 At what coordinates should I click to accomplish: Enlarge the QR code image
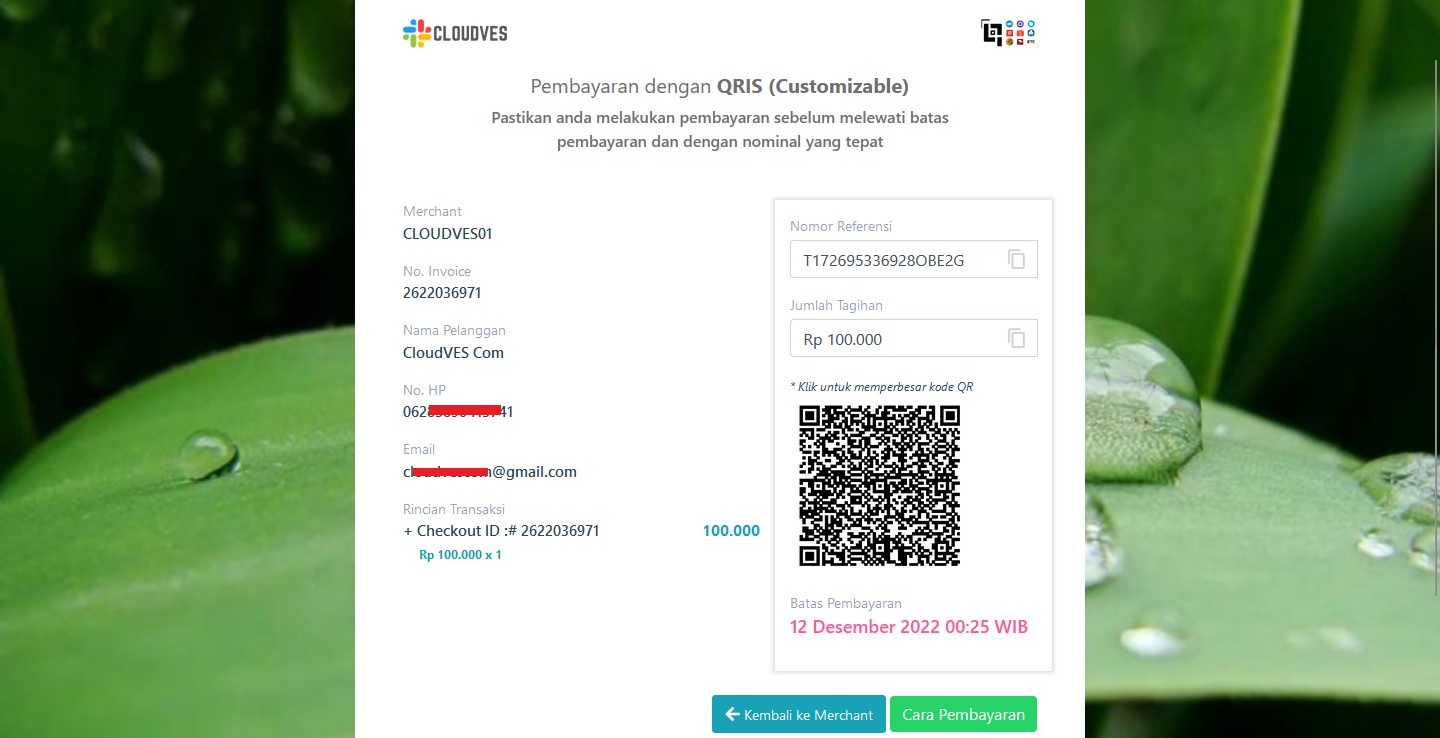tap(880, 485)
